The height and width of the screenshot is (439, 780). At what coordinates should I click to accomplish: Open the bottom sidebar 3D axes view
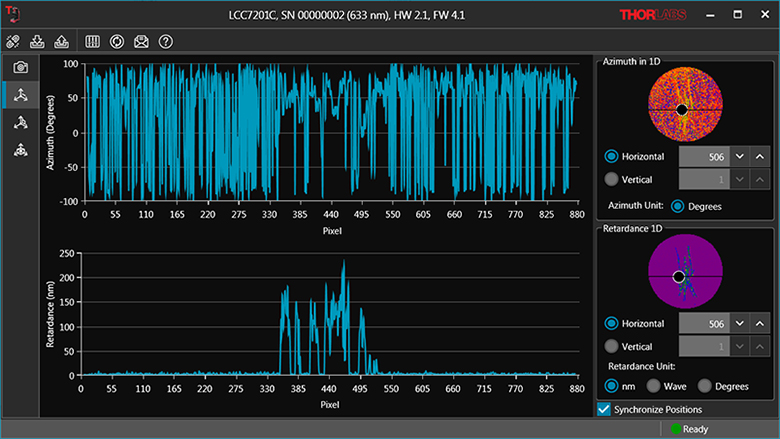[x=20, y=150]
